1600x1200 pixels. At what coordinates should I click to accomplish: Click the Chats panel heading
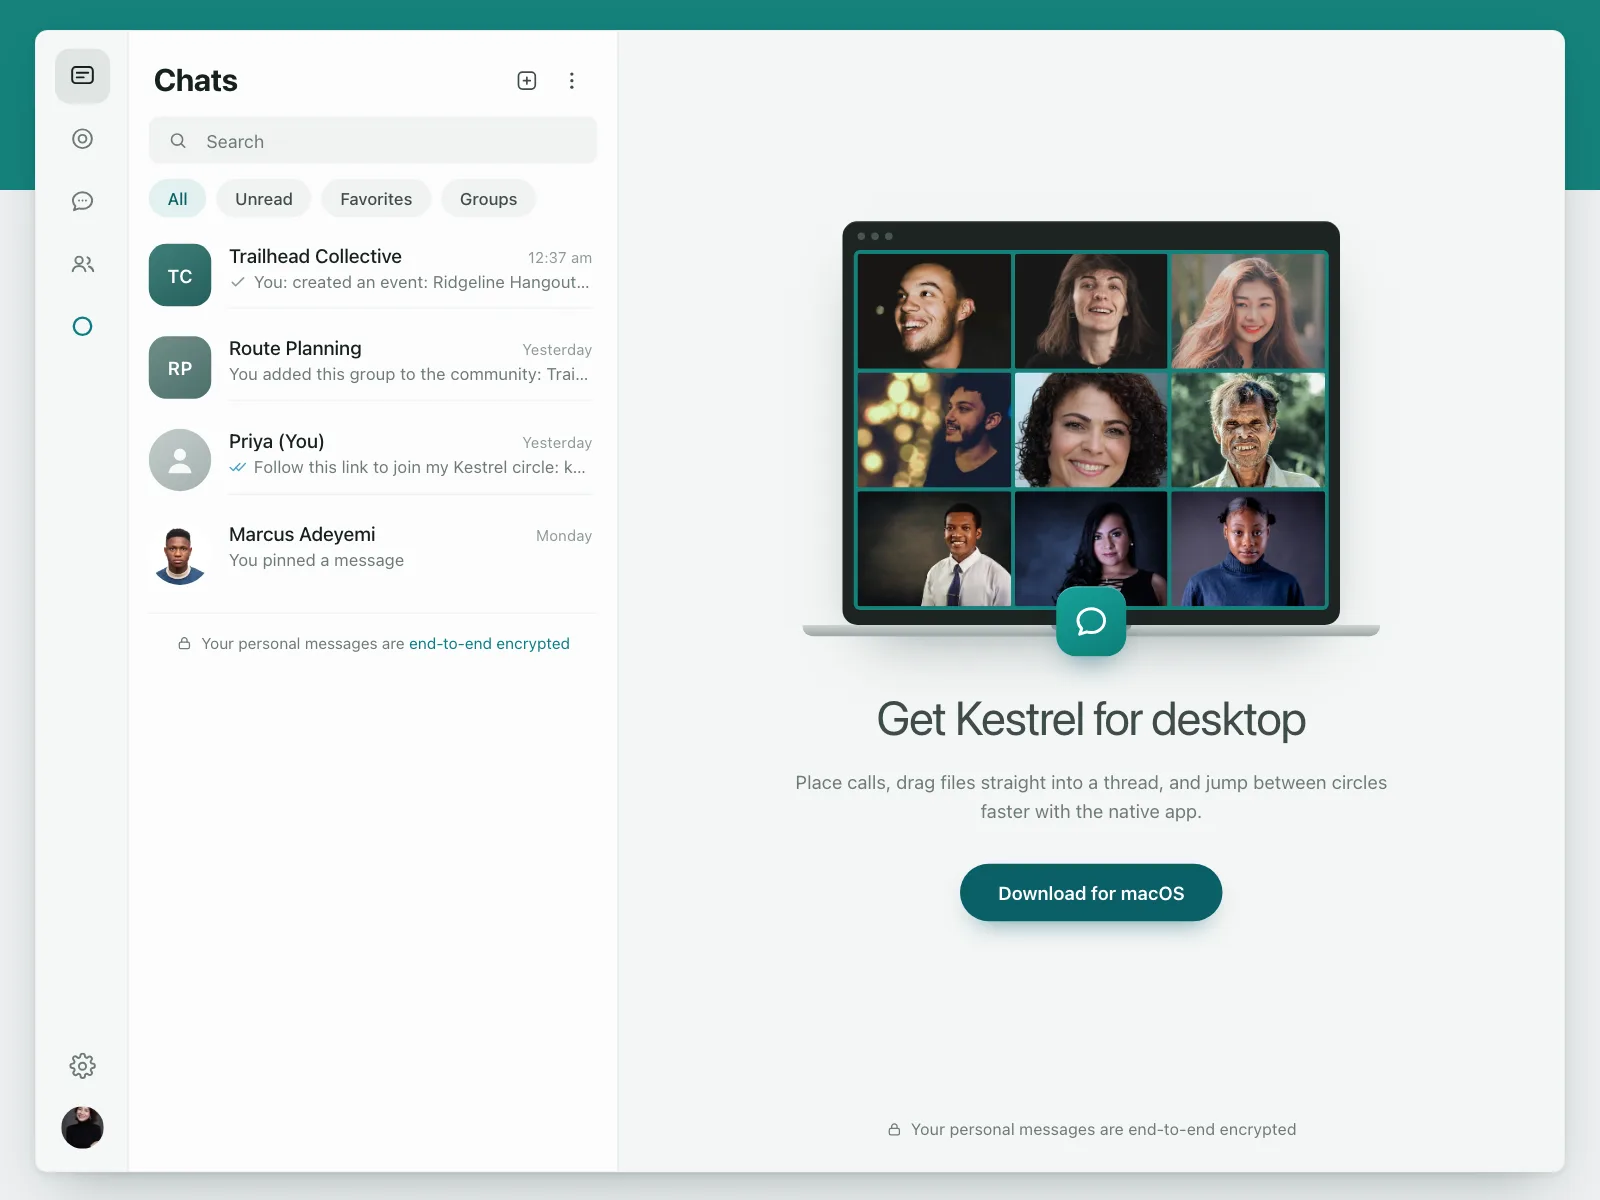coord(196,81)
